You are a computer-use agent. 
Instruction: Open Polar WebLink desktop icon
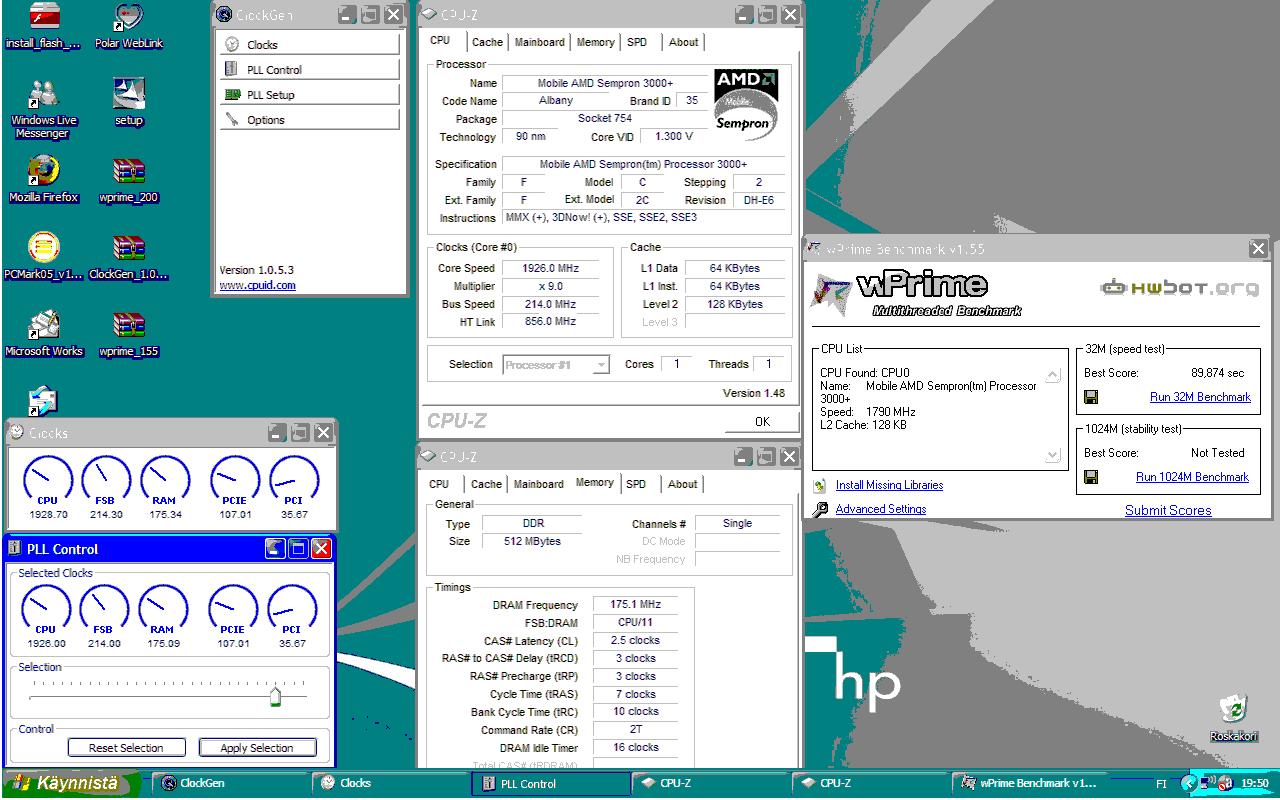coord(129,25)
